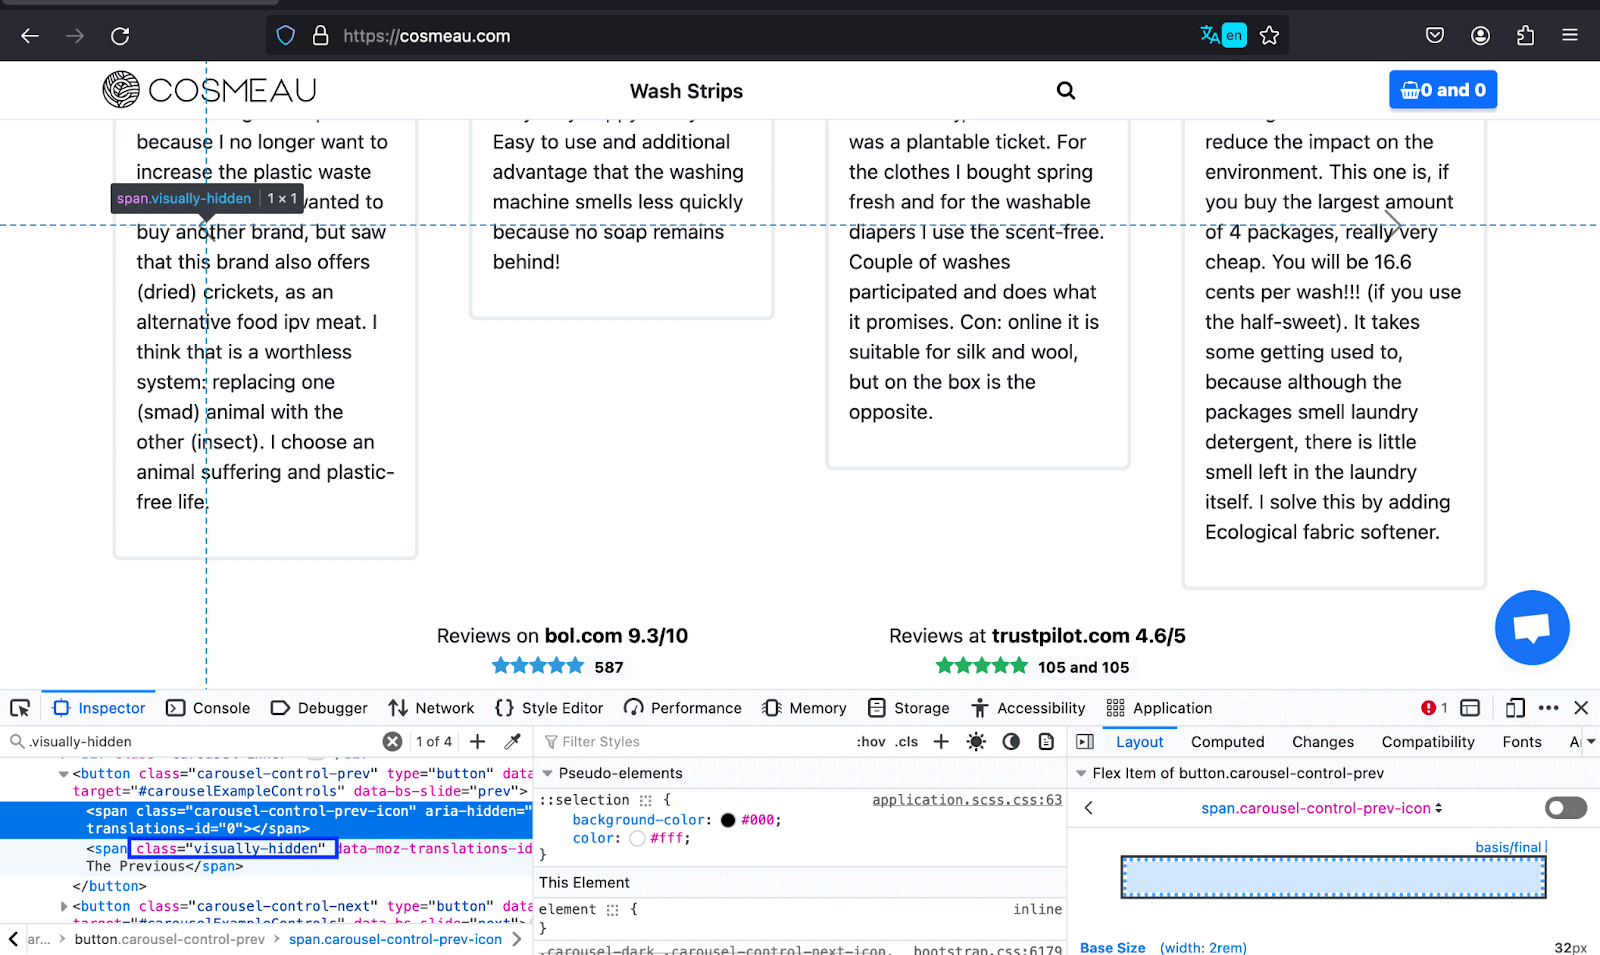Open the page translation panel
The width and height of the screenshot is (1600, 955).
pyautogui.click(x=1223, y=35)
